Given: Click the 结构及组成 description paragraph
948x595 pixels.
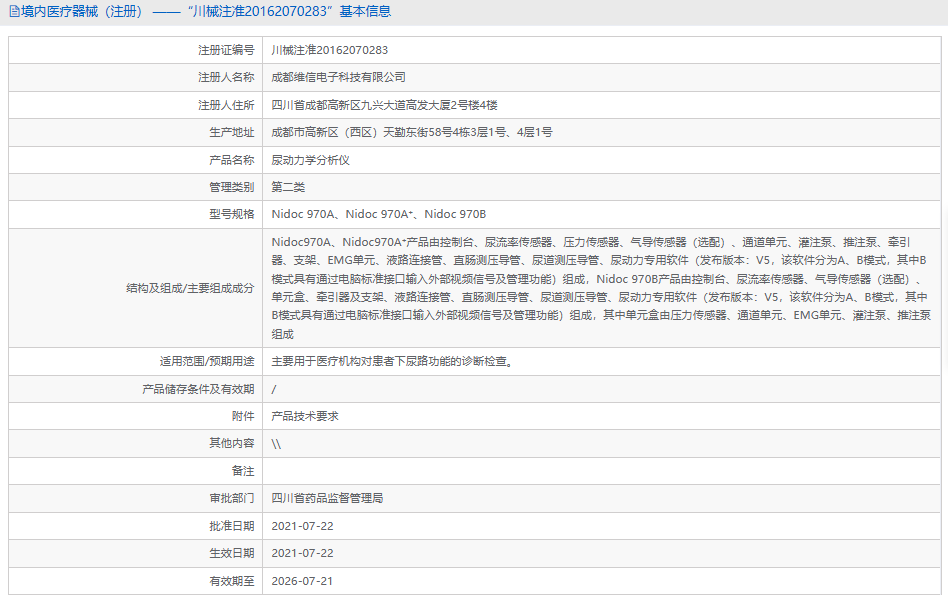Looking at the screenshot, I should pos(601,288).
